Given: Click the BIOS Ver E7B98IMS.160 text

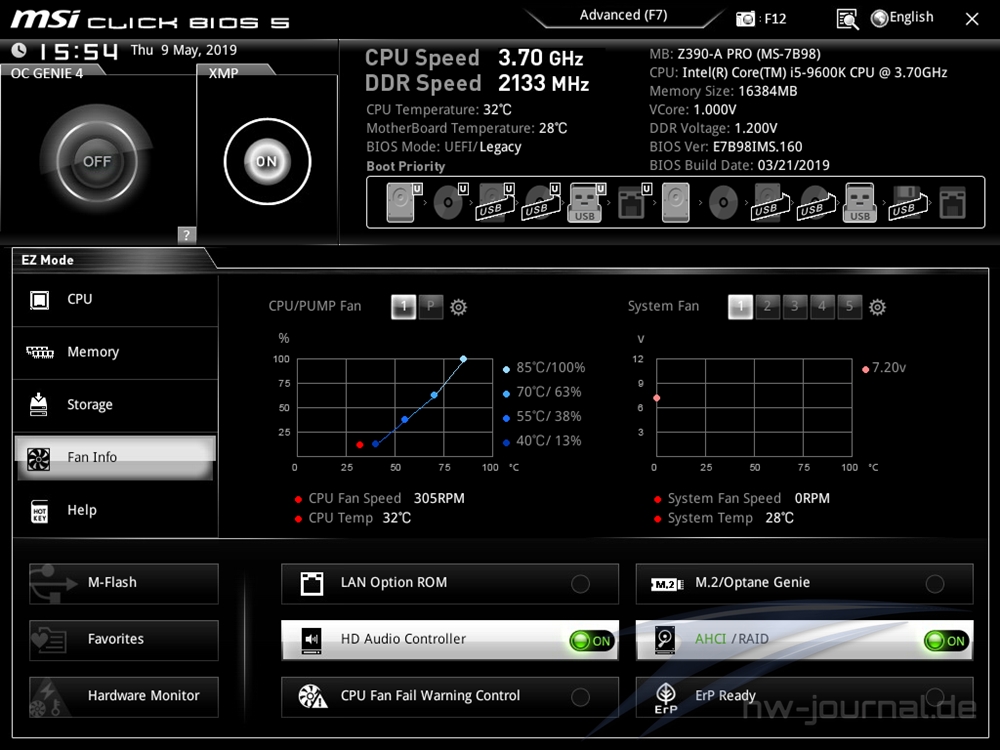Looking at the screenshot, I should (x=726, y=147).
